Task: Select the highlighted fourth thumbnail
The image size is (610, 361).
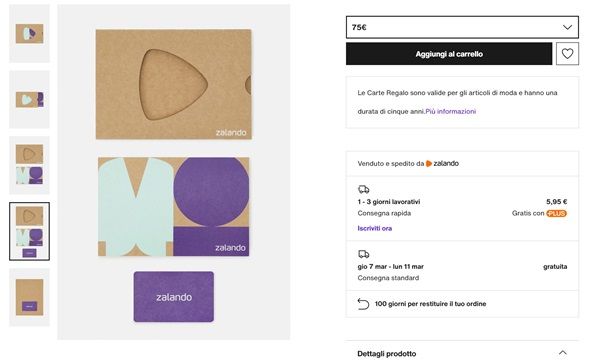Action: click(30, 231)
